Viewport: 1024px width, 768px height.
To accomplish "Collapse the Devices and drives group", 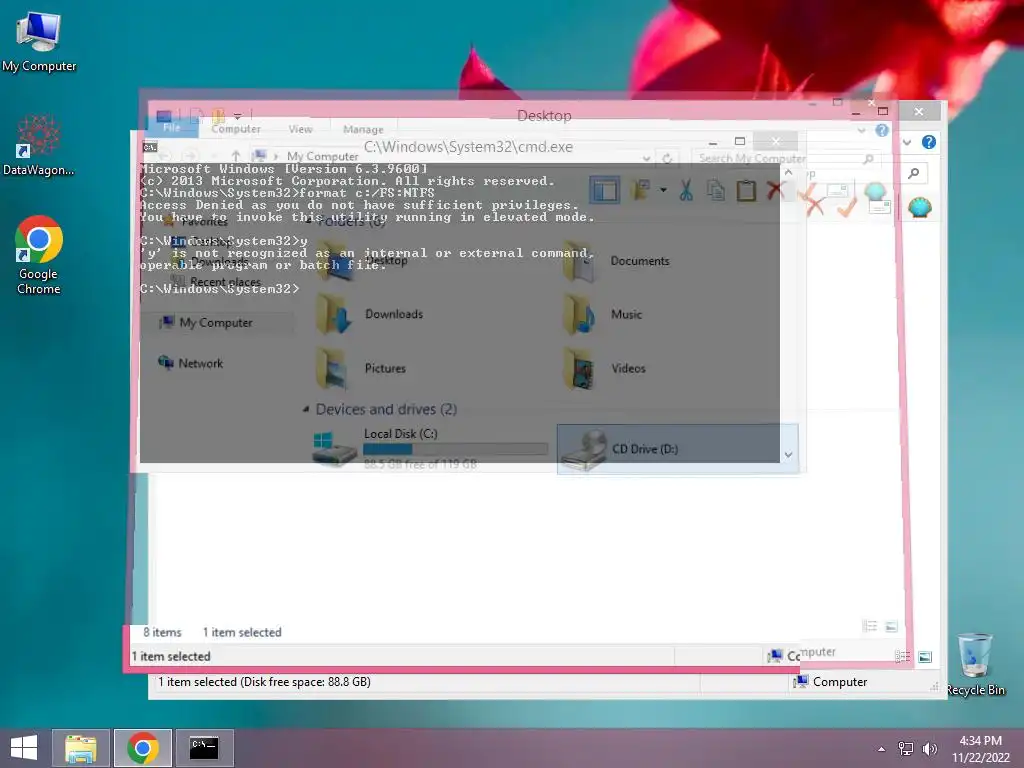I will [x=306, y=409].
